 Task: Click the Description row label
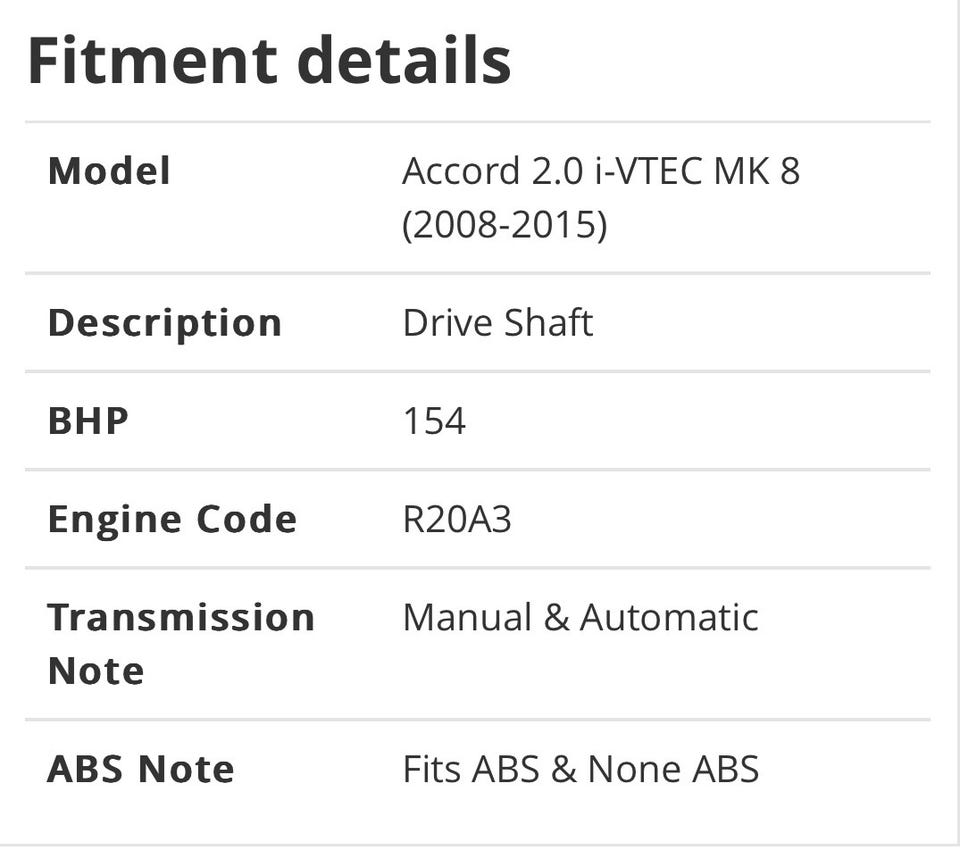coord(165,323)
